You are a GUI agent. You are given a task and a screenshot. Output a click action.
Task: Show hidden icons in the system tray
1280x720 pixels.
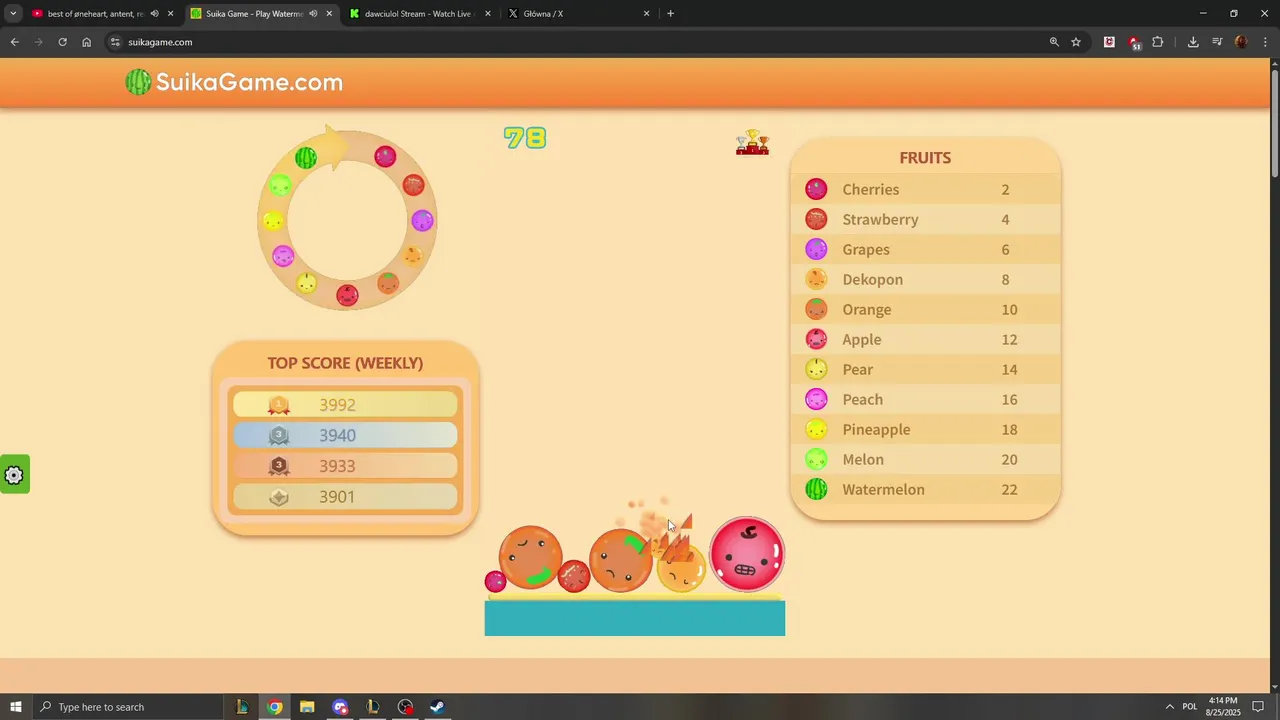click(x=1169, y=707)
